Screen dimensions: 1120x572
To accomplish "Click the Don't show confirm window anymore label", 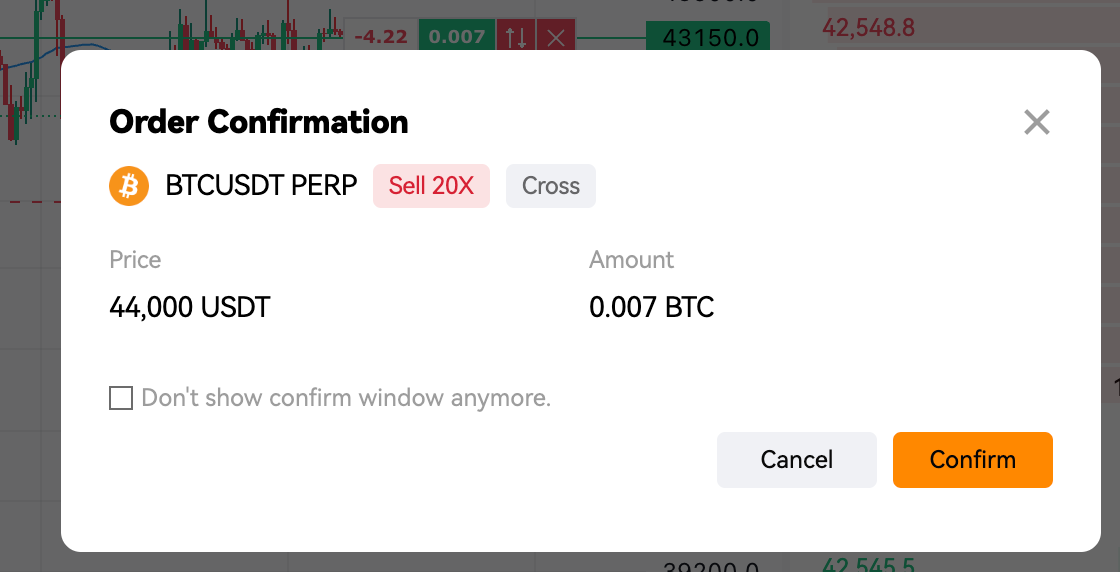I will (x=346, y=398).
